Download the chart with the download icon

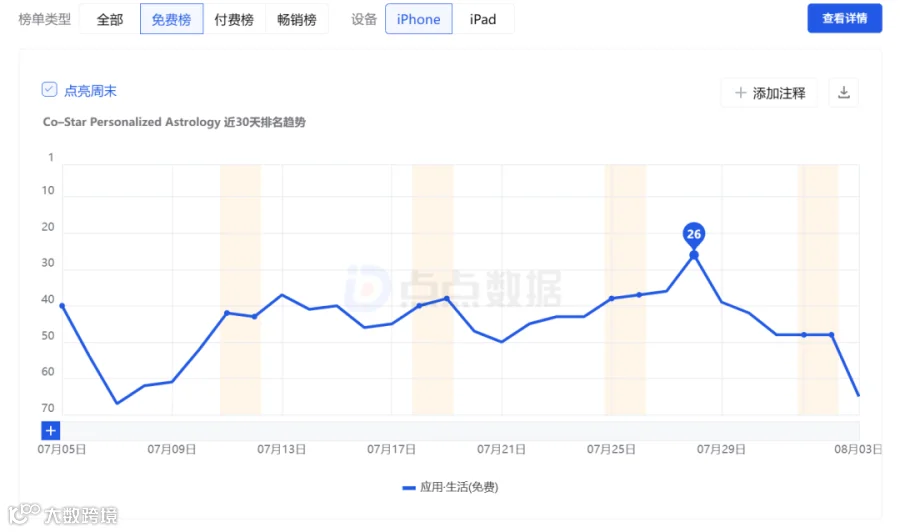click(844, 92)
